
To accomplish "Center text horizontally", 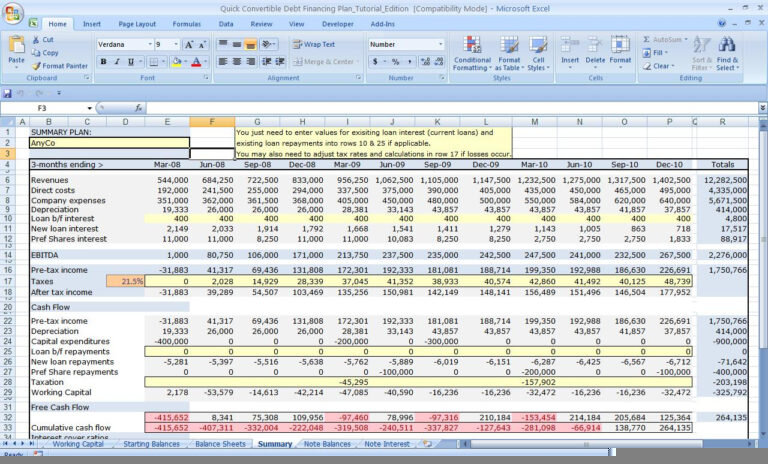I will coord(237,62).
